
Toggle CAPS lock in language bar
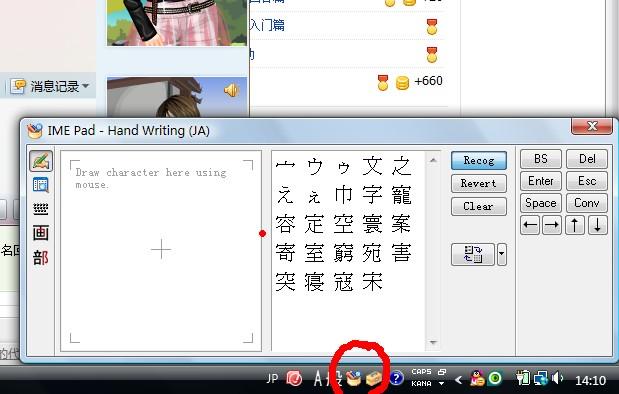click(421, 372)
